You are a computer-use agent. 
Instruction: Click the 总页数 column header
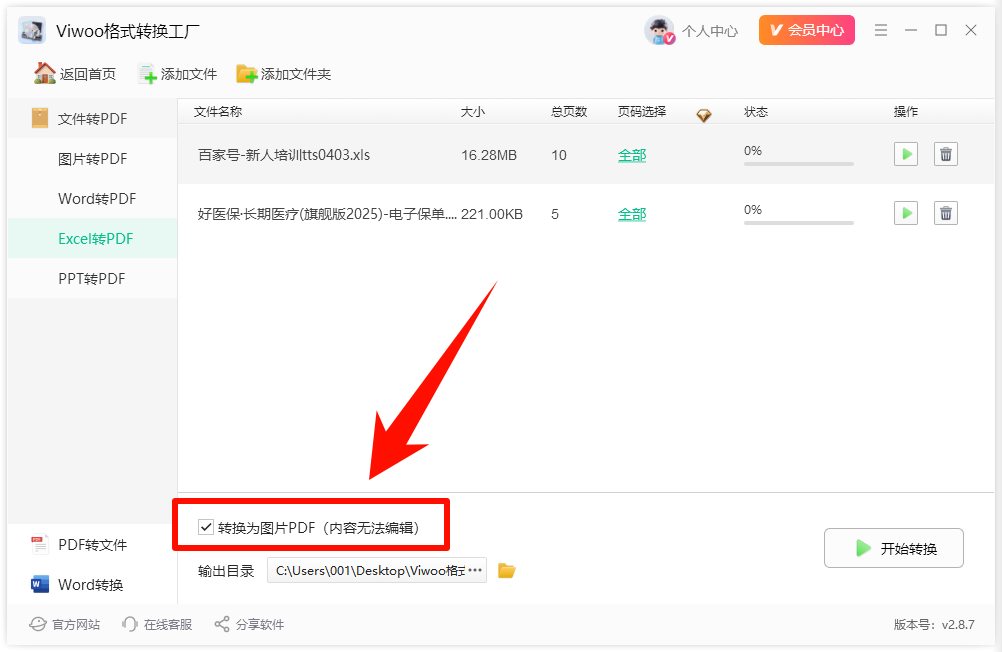[569, 112]
